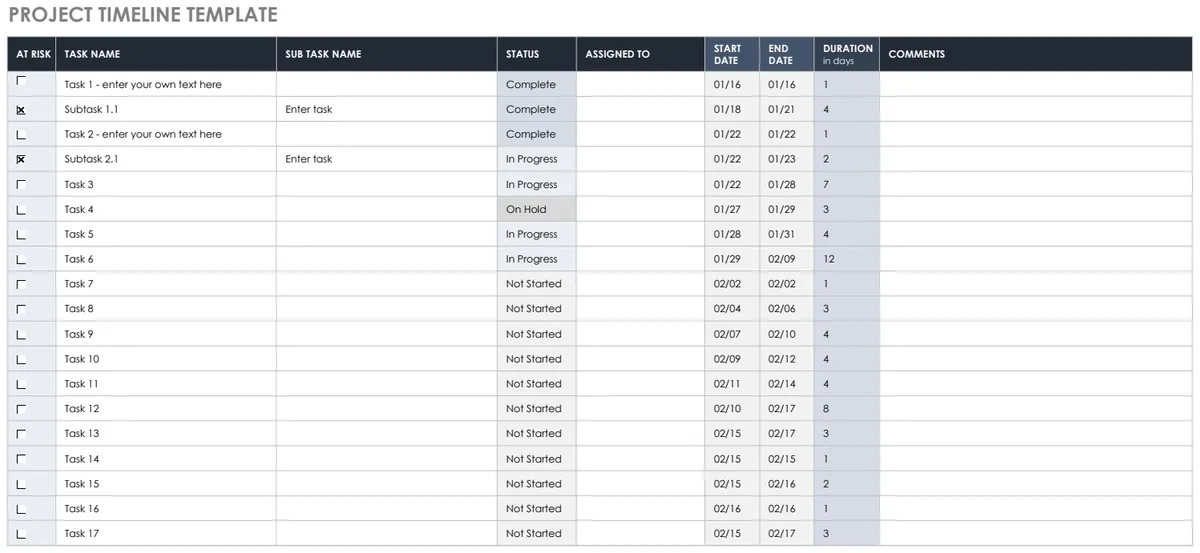This screenshot has width=1200, height=553.
Task: Toggle the At Risk checkbox for Task 17
Action: click(x=21, y=534)
